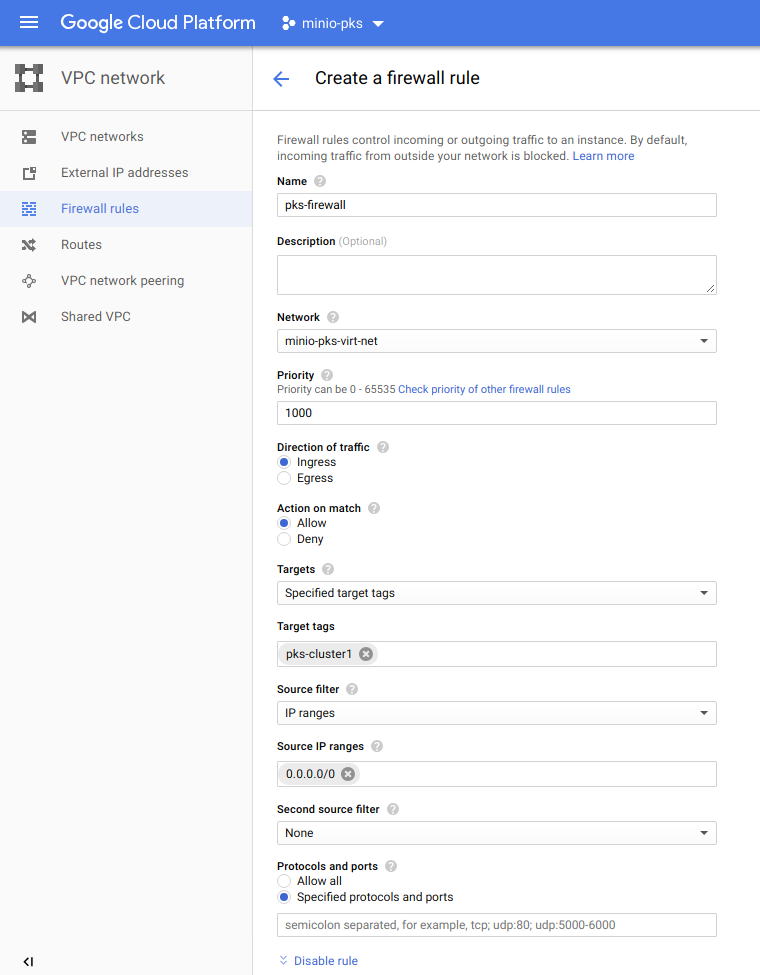Viewport: 760px width, 975px height.
Task: Select Deny as action on match
Action: 284,540
